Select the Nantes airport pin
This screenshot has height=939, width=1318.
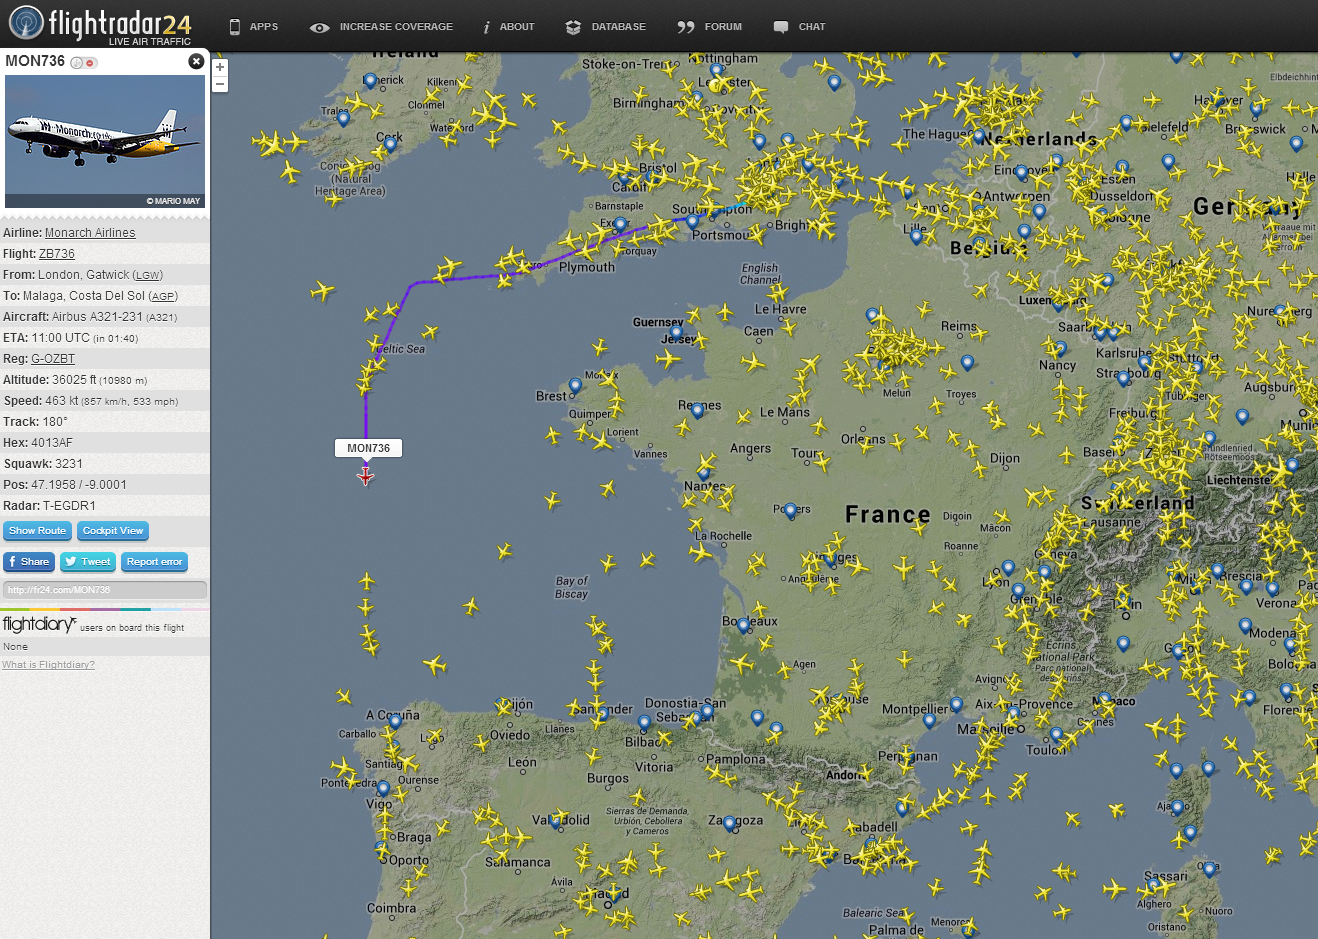[x=704, y=473]
